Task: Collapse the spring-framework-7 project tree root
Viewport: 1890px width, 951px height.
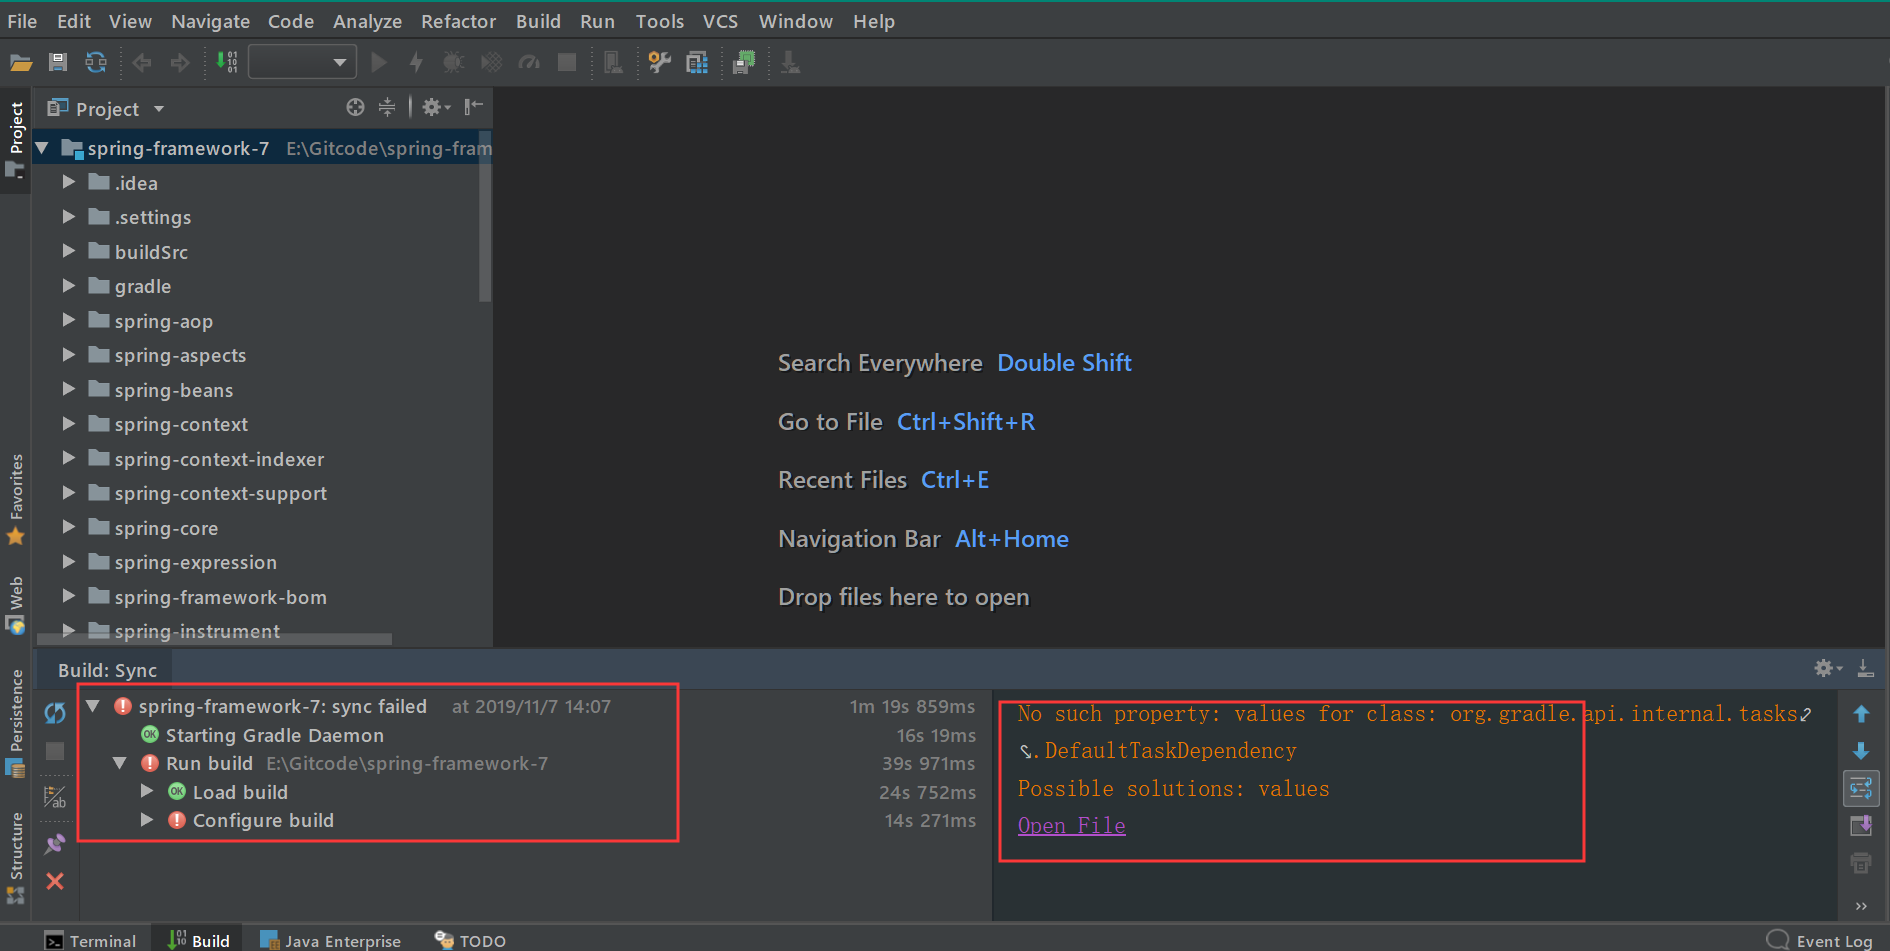Action: [42, 147]
